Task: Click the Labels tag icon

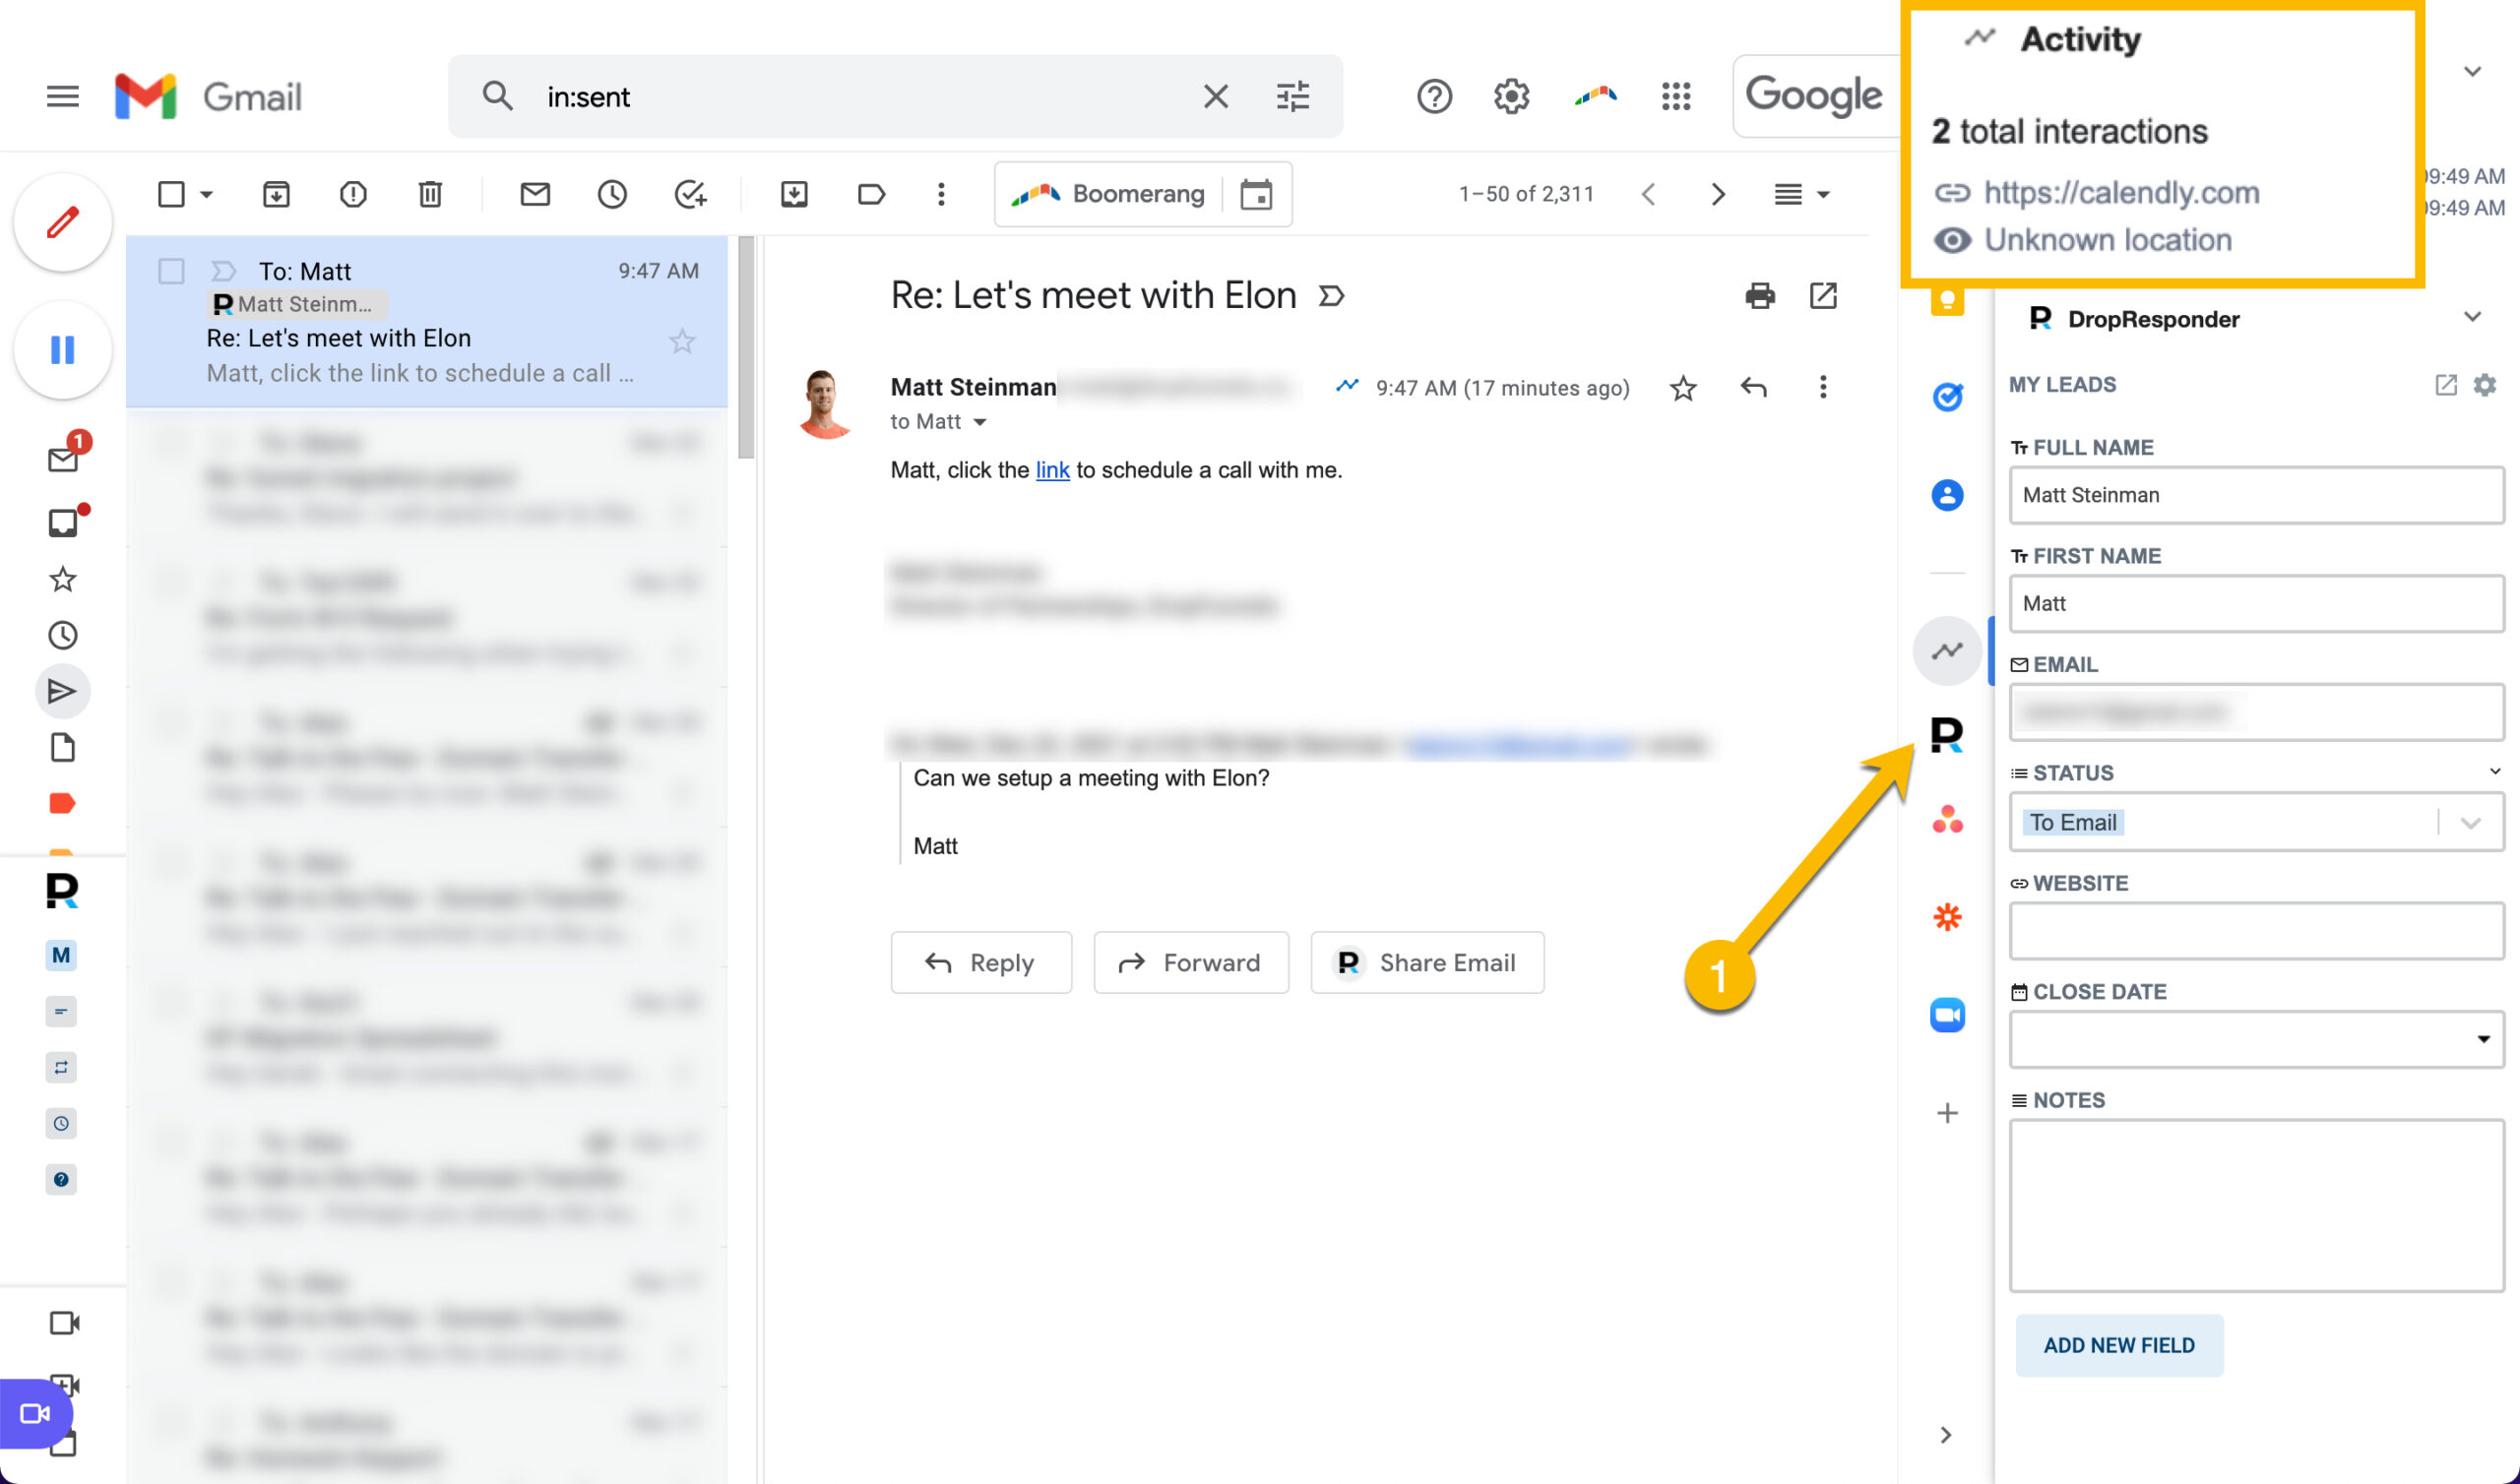Action: coord(871,194)
